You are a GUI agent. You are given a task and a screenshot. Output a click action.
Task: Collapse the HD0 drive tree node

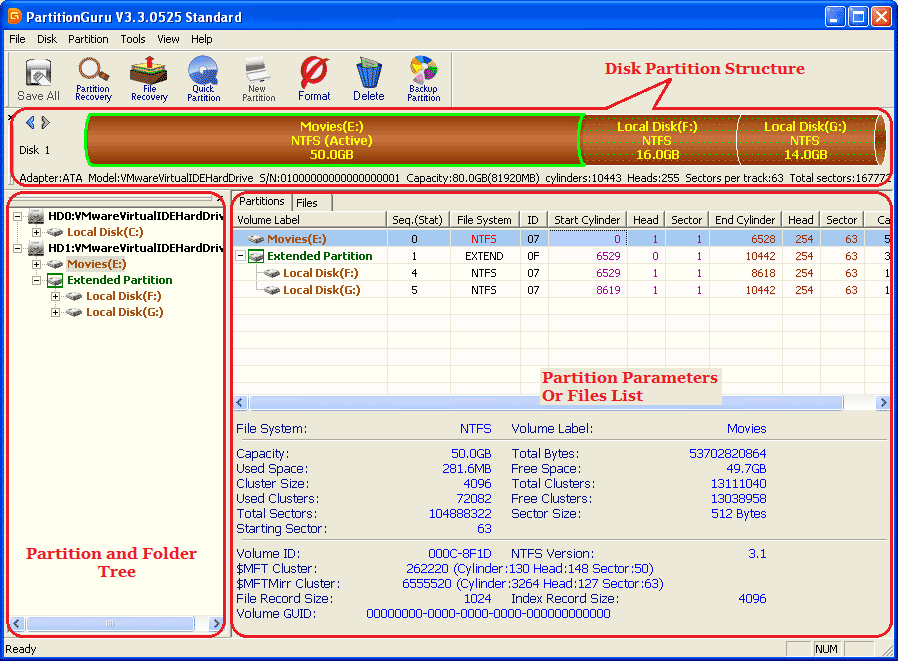click(18, 216)
